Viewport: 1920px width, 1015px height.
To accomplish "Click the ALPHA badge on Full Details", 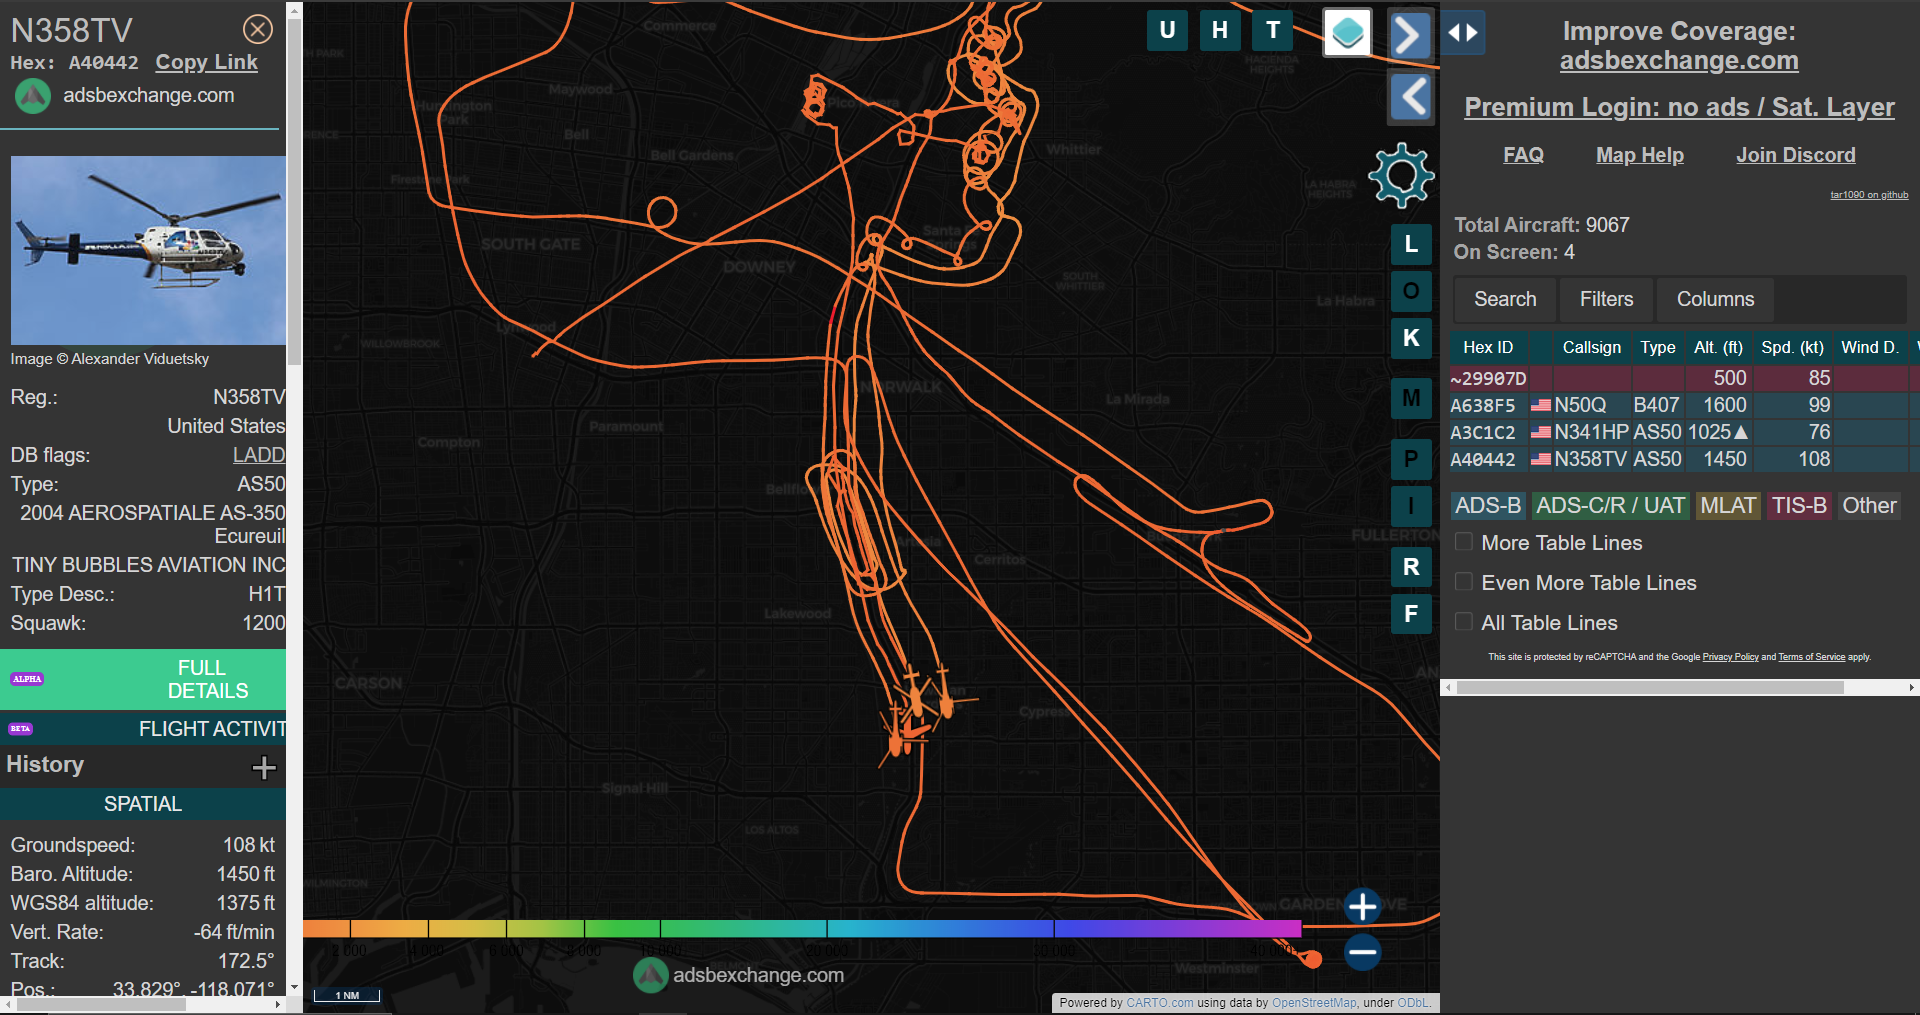I will click(x=27, y=679).
